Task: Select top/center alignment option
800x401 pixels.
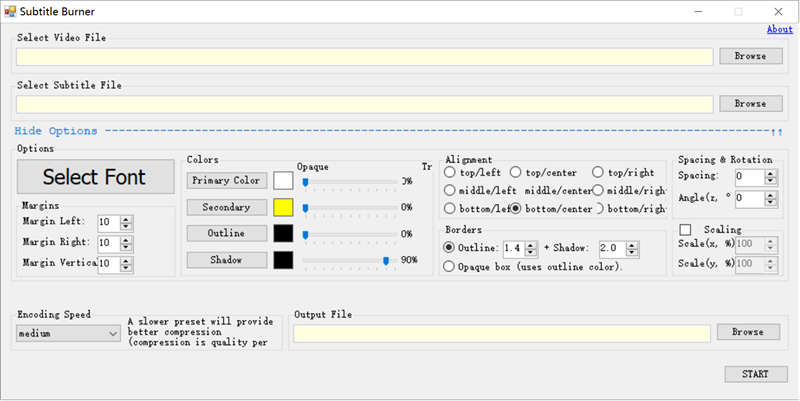Action: pyautogui.click(x=516, y=173)
